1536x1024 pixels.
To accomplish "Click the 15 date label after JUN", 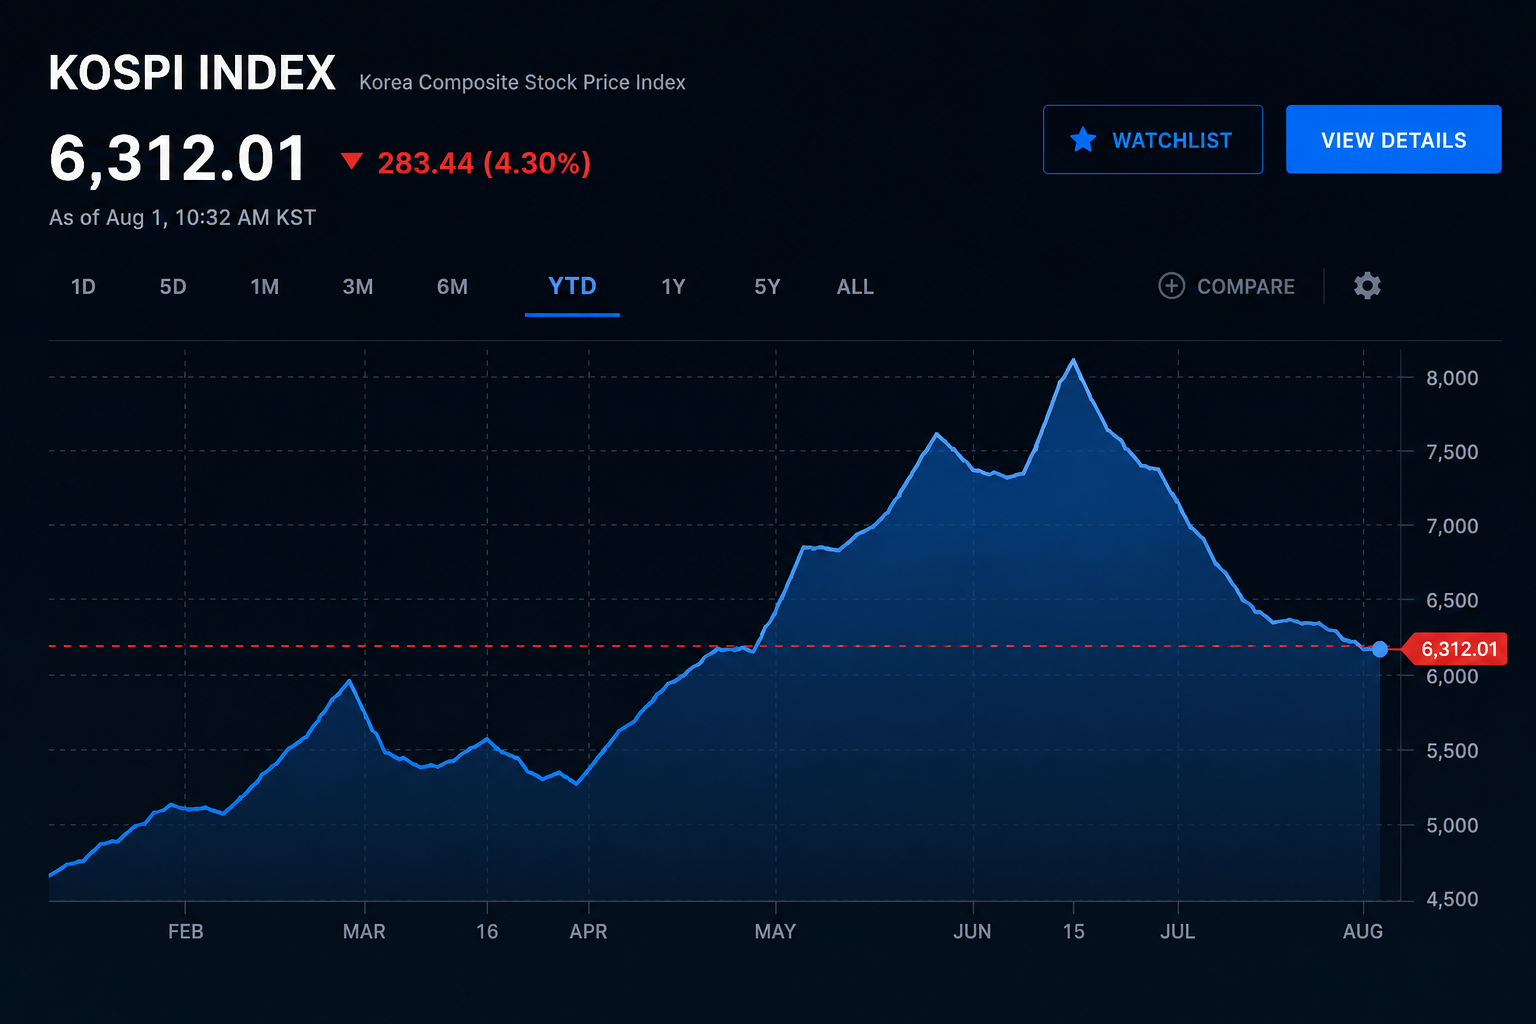I will click(1073, 932).
